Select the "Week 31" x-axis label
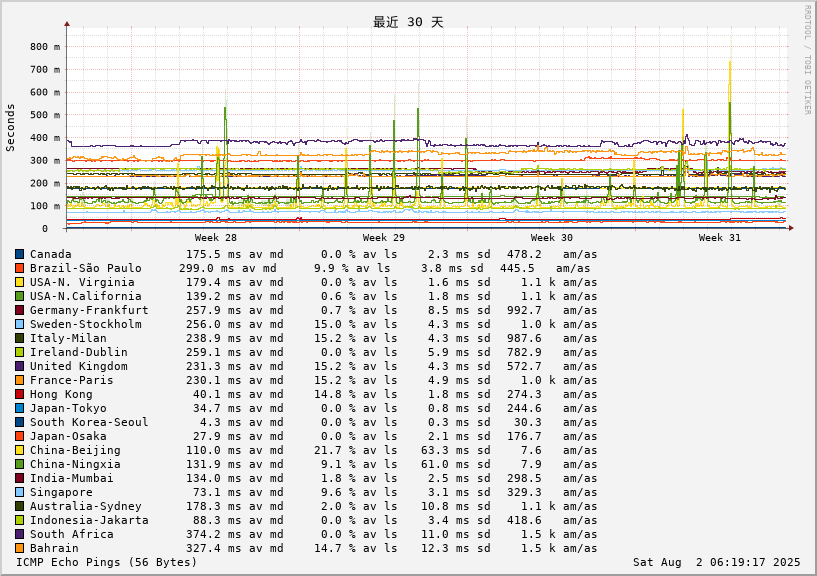Viewport: 817px width, 576px height. [720, 238]
